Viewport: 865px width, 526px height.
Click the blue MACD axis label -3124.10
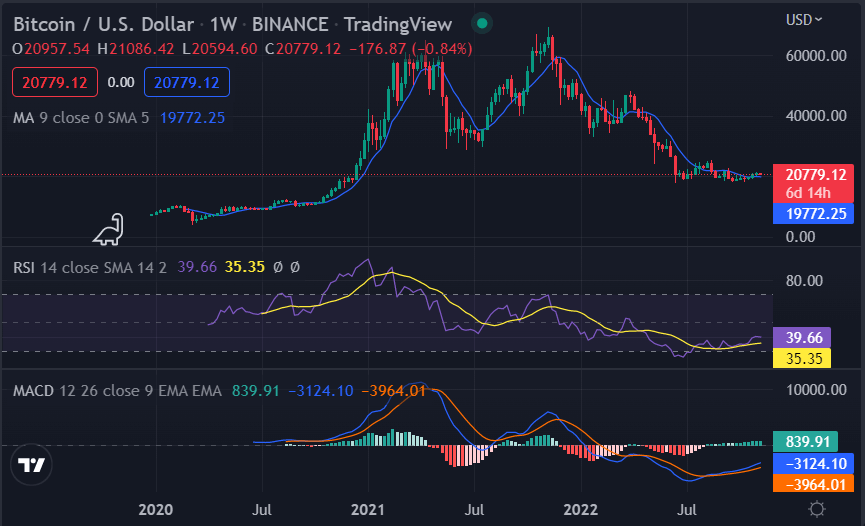[813, 464]
